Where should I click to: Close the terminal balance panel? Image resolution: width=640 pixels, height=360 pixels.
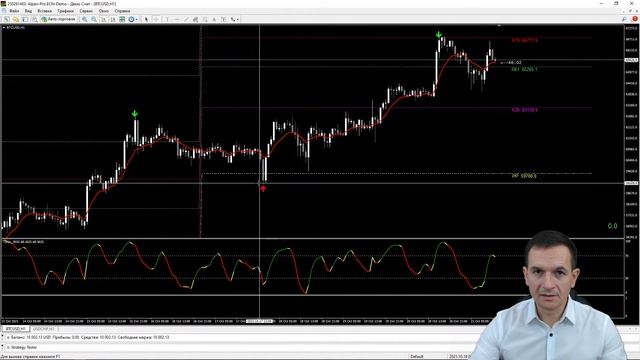2,337
